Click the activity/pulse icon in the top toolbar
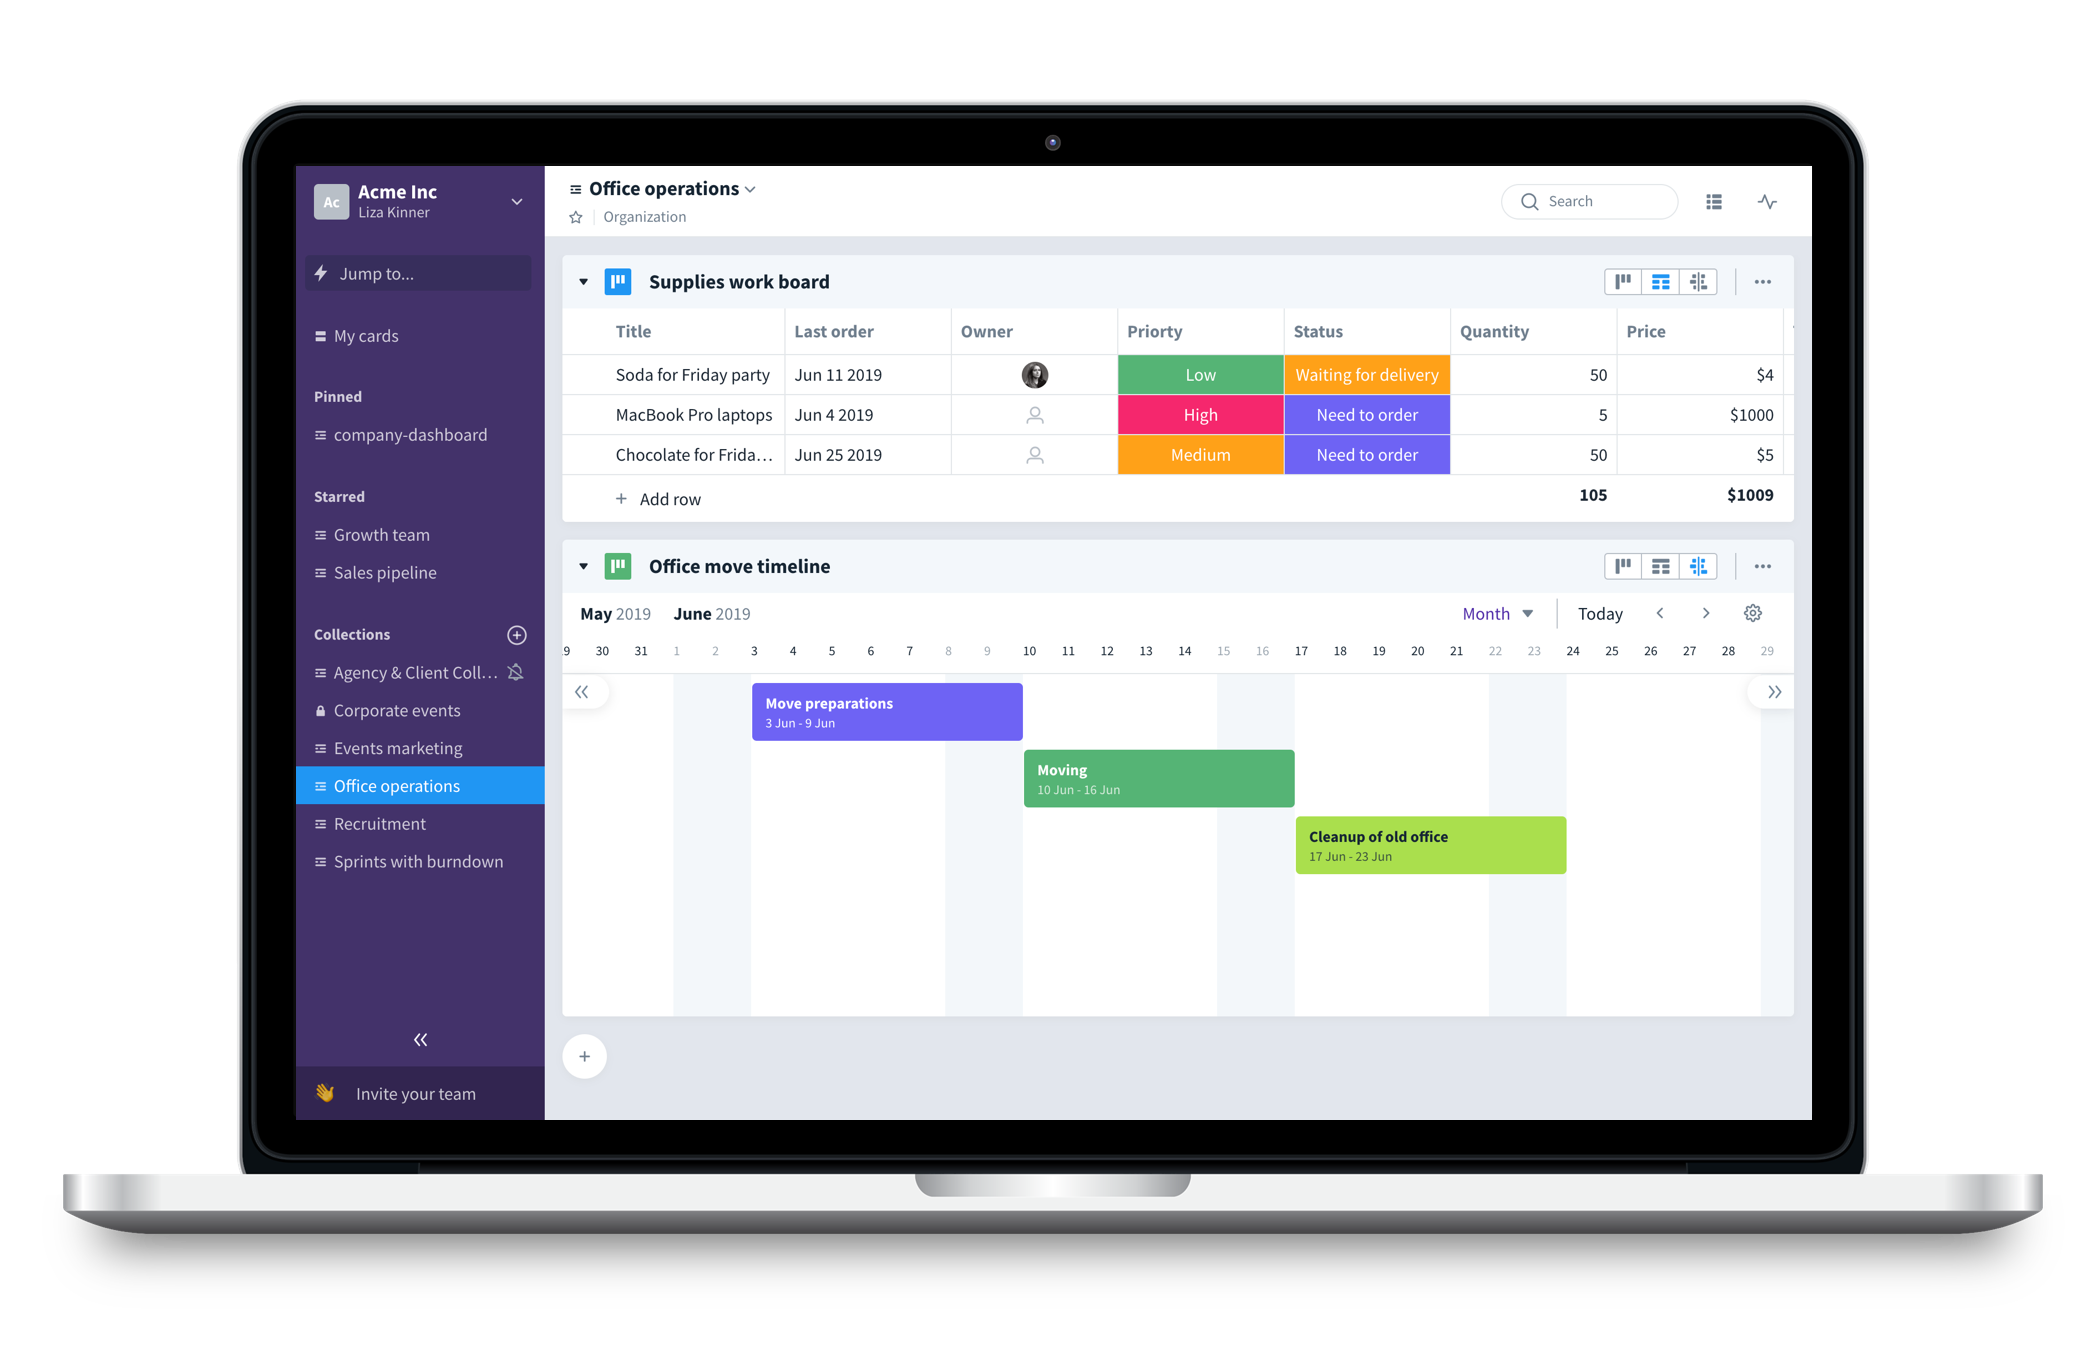Image resolution: width=2092 pixels, height=1354 pixels. click(x=1766, y=201)
